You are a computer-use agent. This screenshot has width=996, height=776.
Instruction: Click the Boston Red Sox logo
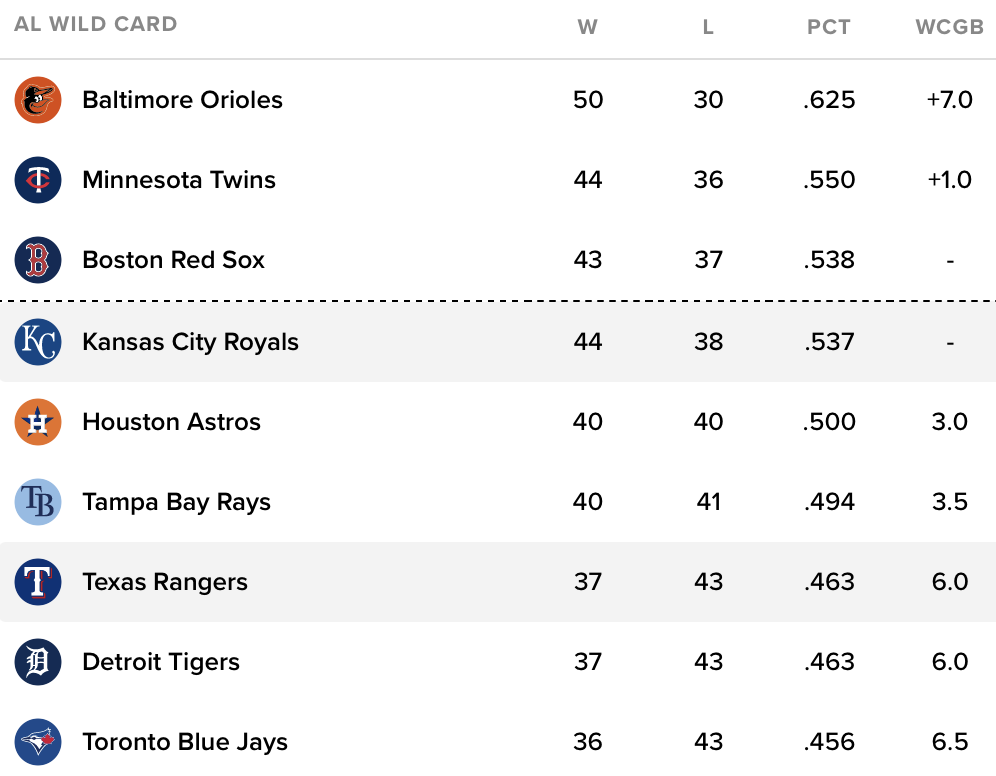pos(38,260)
